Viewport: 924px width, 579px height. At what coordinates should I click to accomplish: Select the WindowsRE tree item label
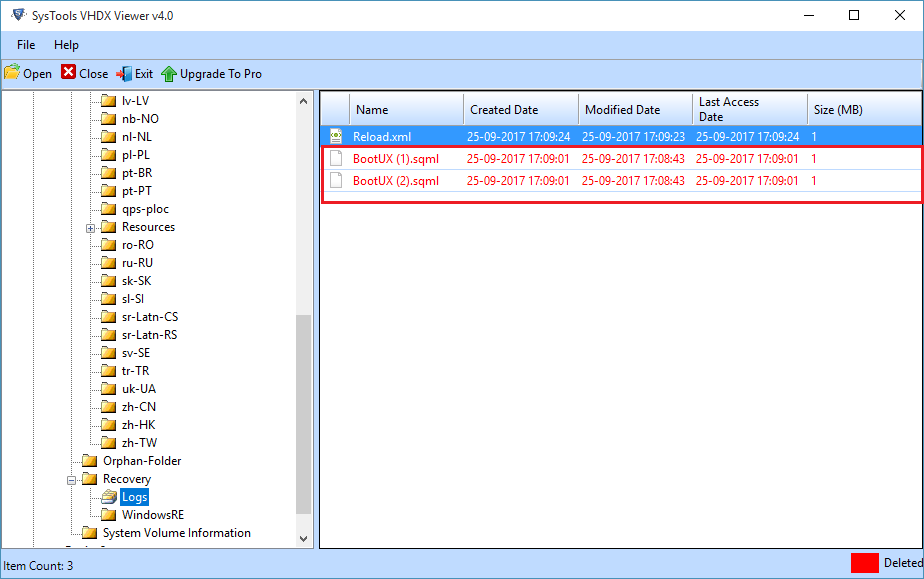(x=153, y=515)
